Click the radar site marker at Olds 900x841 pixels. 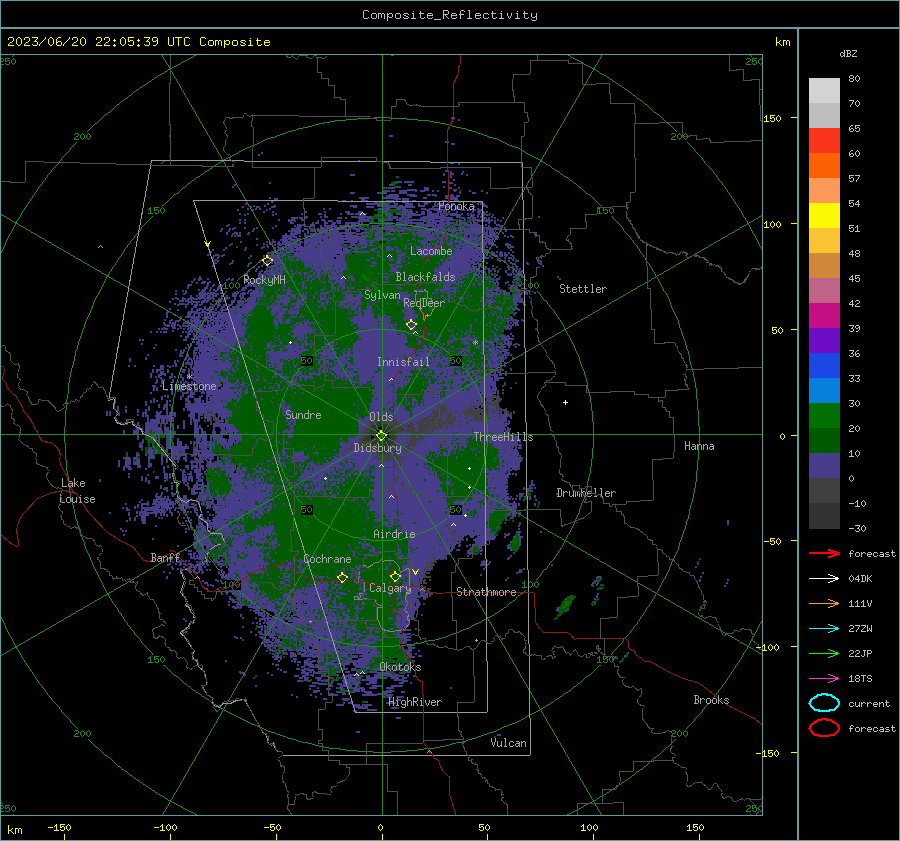point(382,435)
